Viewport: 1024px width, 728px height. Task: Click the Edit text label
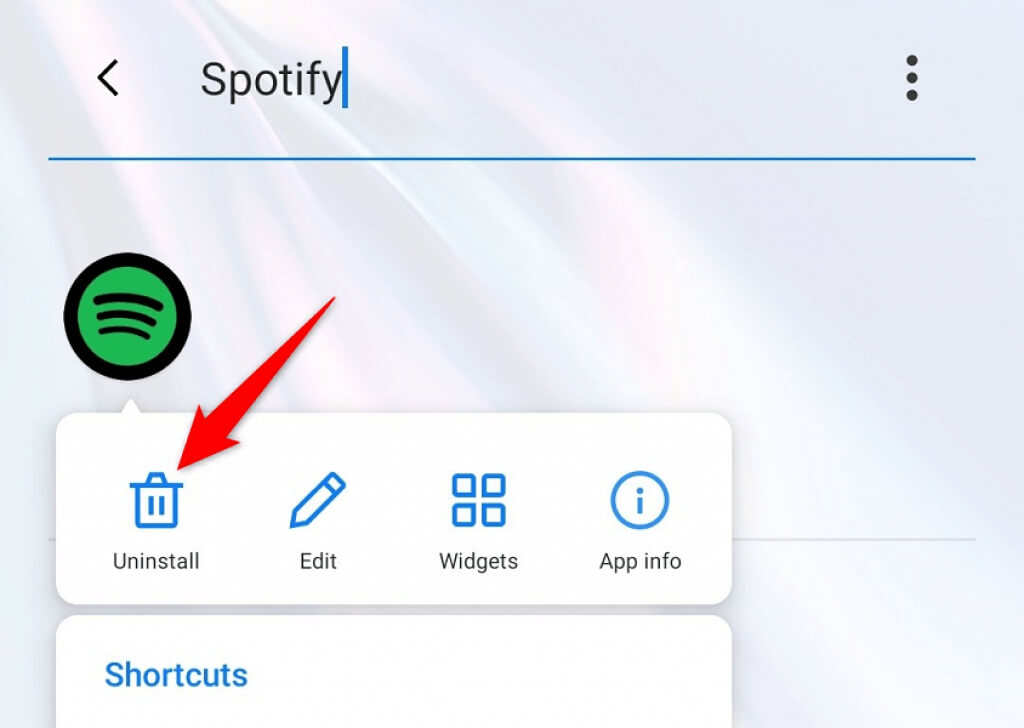coord(318,562)
